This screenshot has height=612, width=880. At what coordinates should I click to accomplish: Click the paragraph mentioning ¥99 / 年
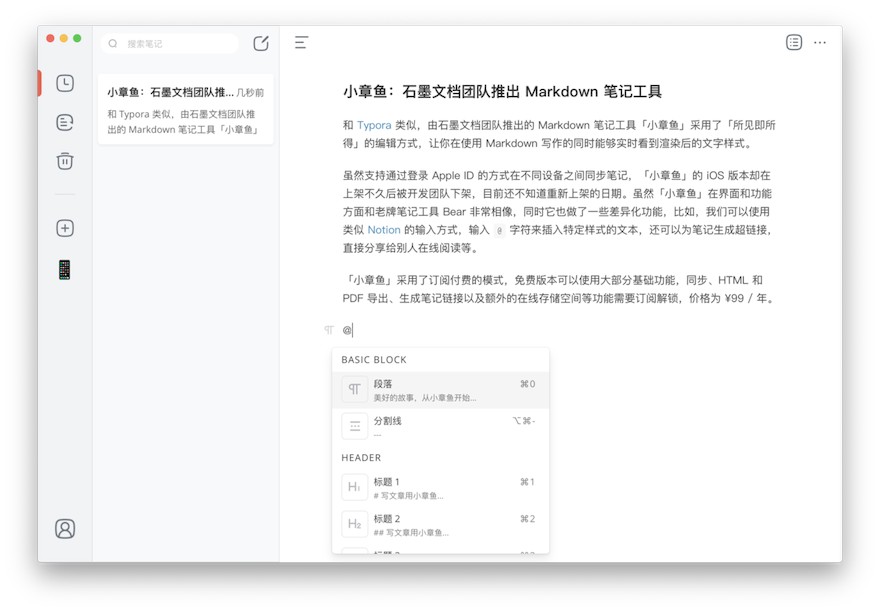(x=559, y=289)
